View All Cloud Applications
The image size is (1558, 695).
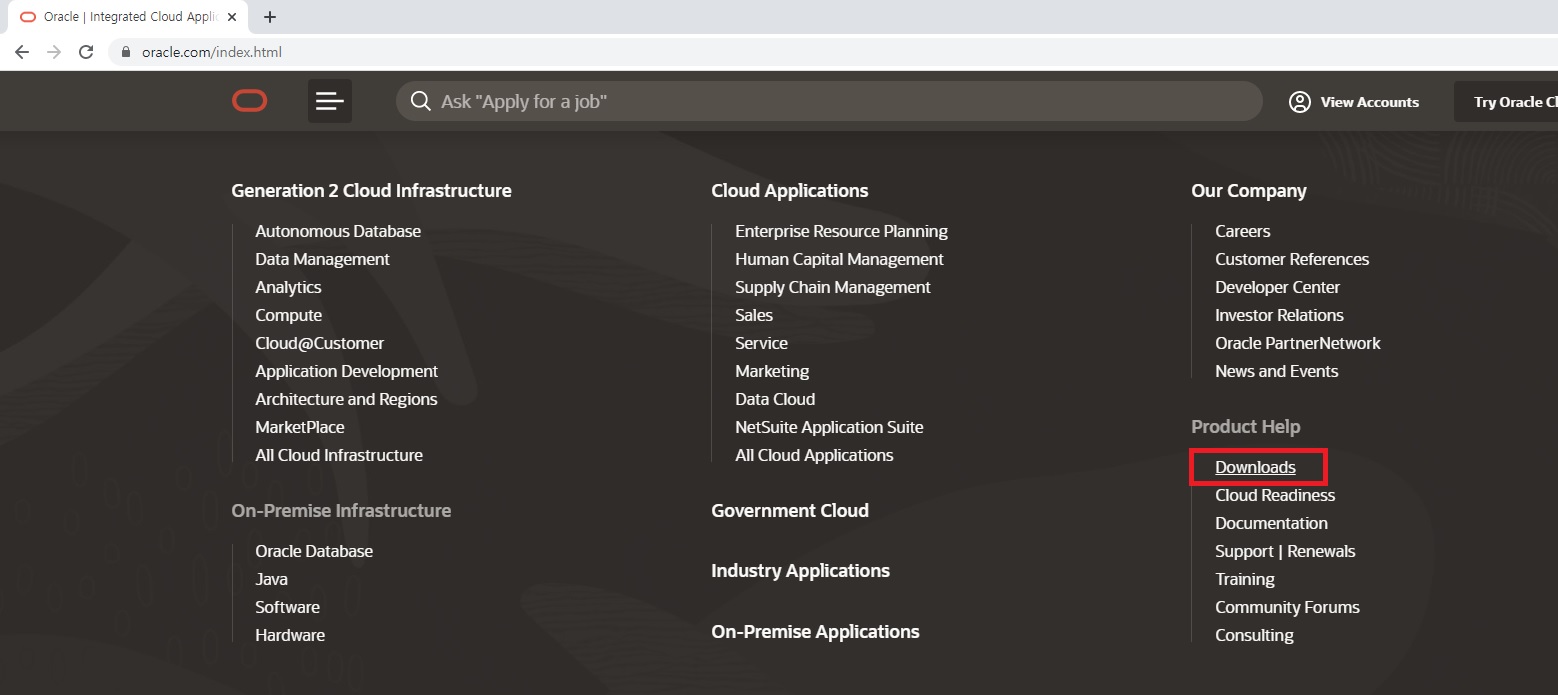coord(814,455)
